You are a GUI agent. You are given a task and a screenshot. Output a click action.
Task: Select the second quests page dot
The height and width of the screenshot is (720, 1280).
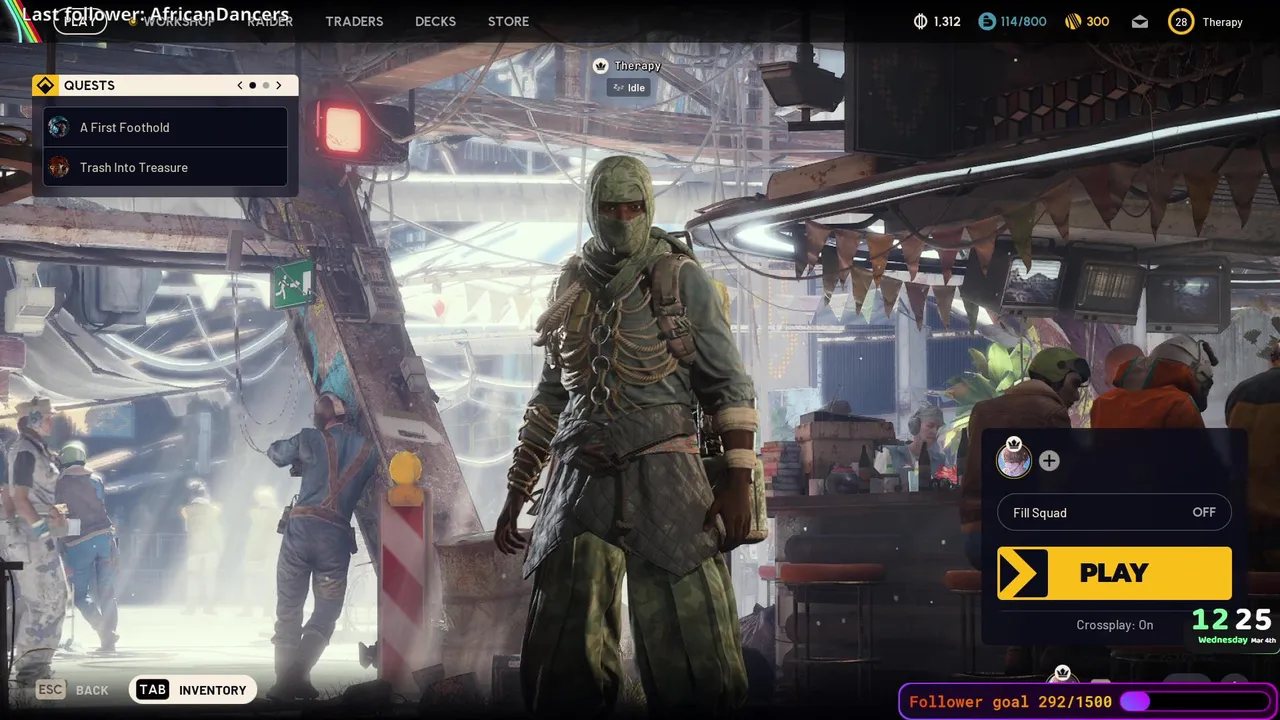pos(266,85)
